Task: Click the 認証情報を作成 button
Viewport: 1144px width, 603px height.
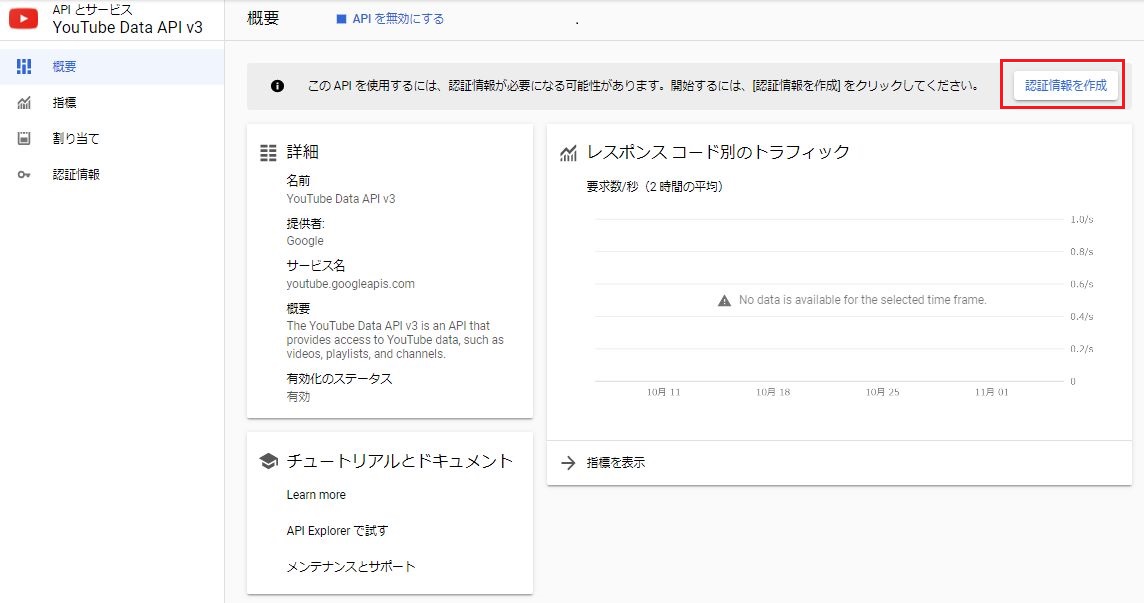Action: point(1065,85)
